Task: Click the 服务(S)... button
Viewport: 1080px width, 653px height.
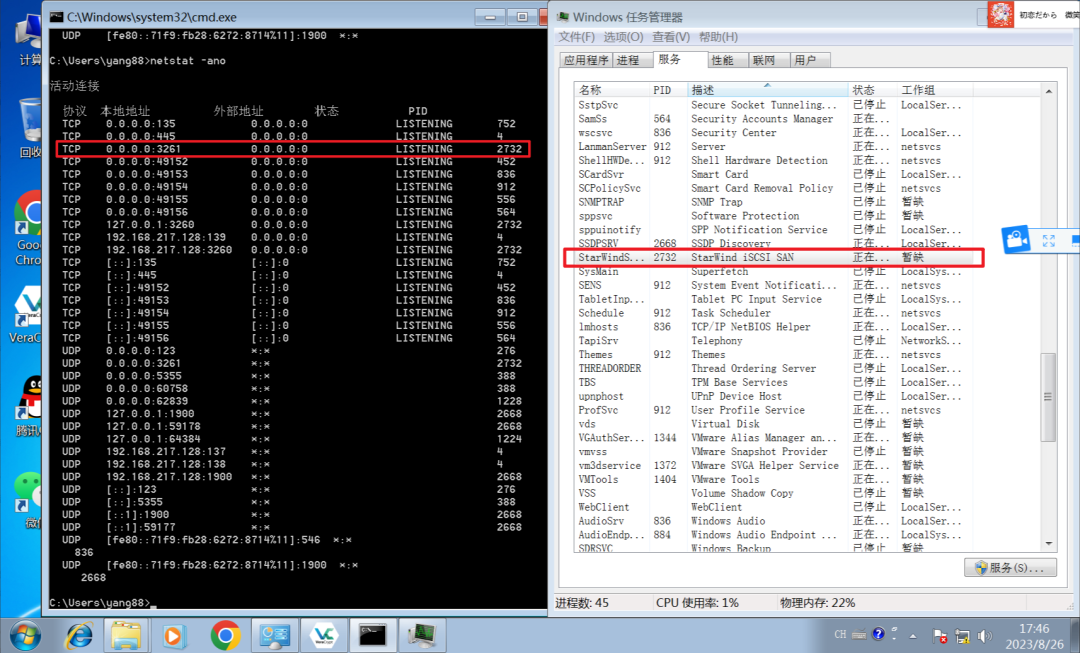Action: [1010, 568]
